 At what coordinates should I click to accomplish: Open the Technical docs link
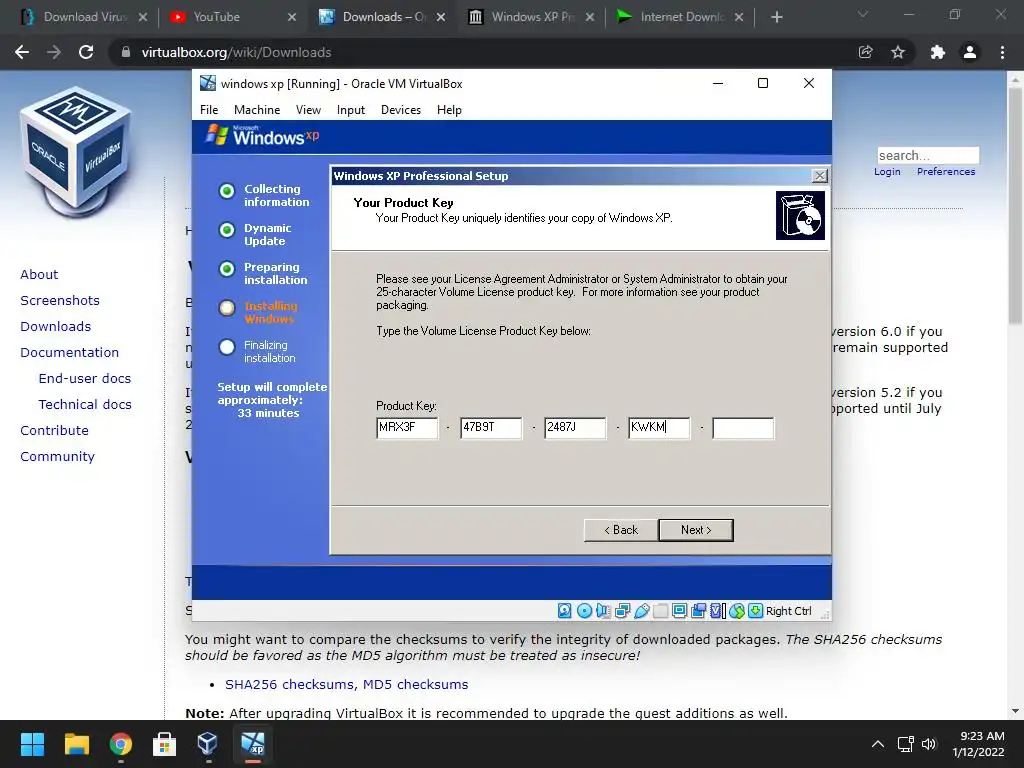pos(85,405)
